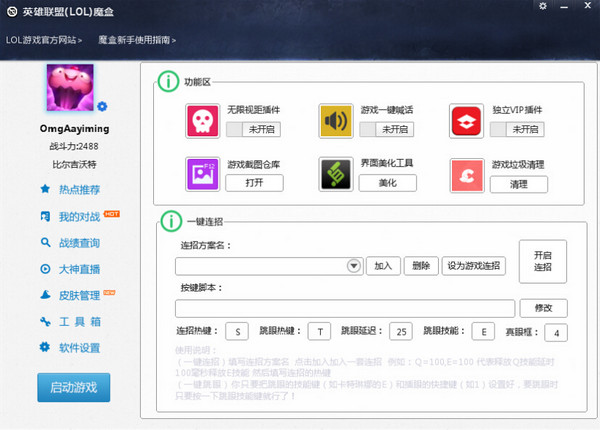Click the play icon beside 大神直播
The width and height of the screenshot is (600, 430).
[45, 269]
